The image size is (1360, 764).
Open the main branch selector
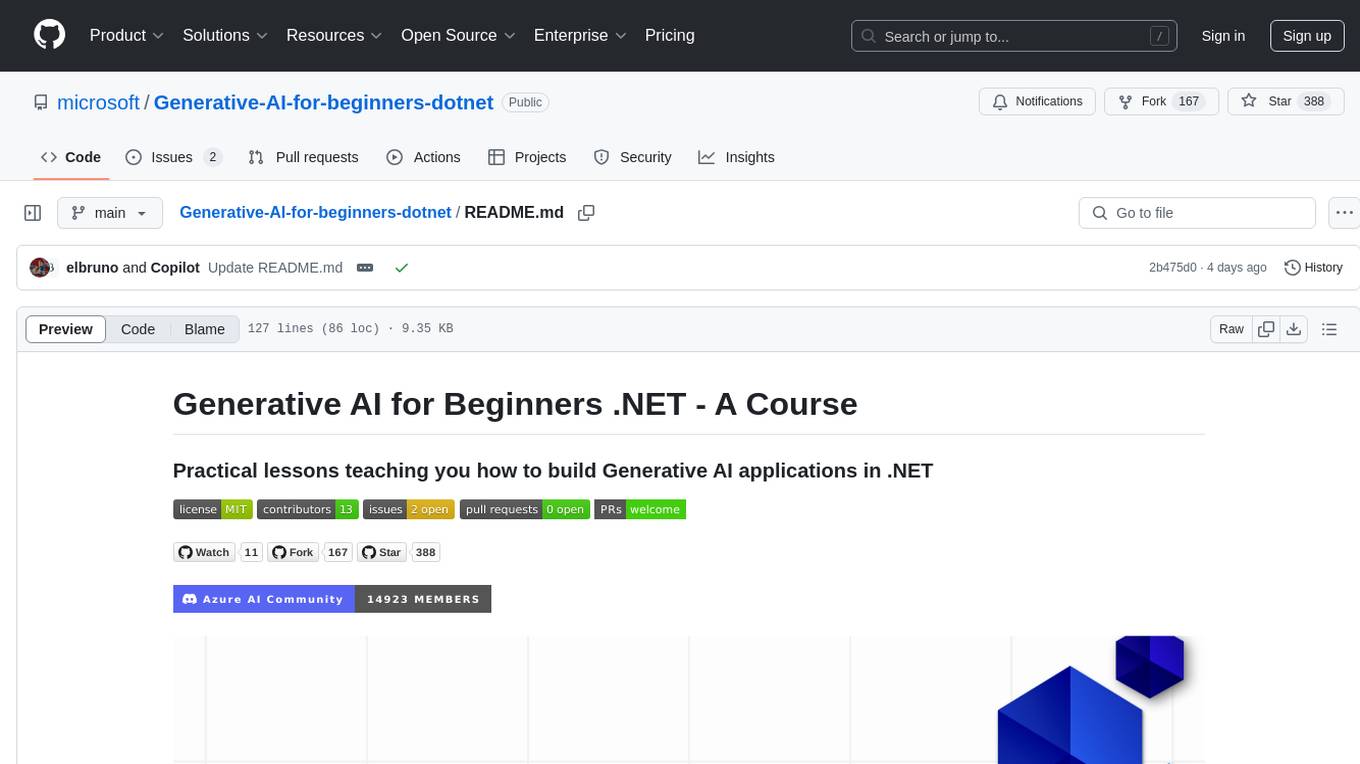pos(109,213)
